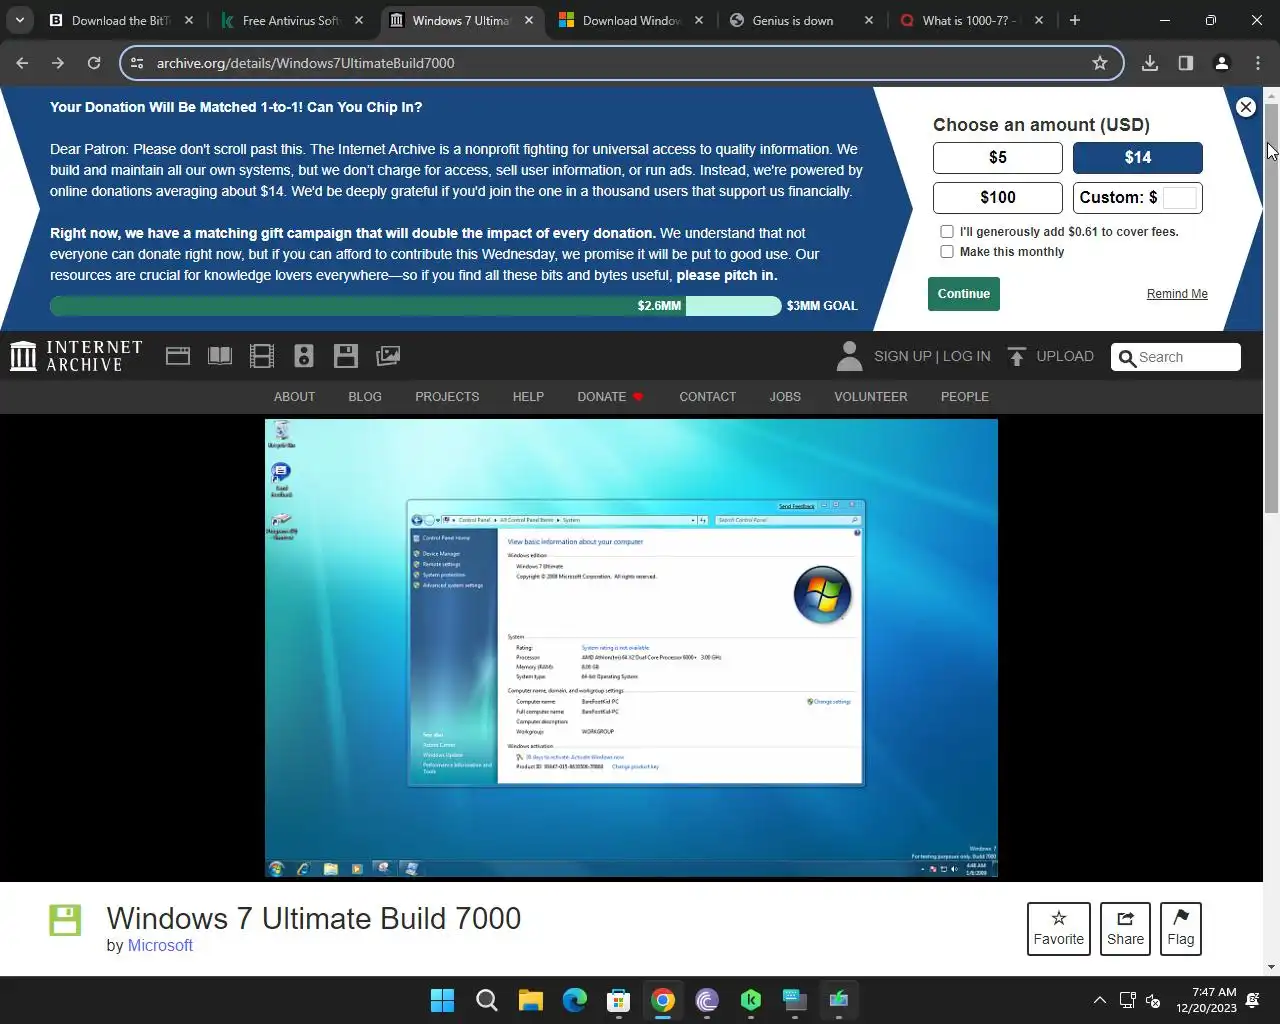The width and height of the screenshot is (1280, 1024).
Task: Open Microsoft Edge from taskbar
Action: click(x=575, y=1000)
